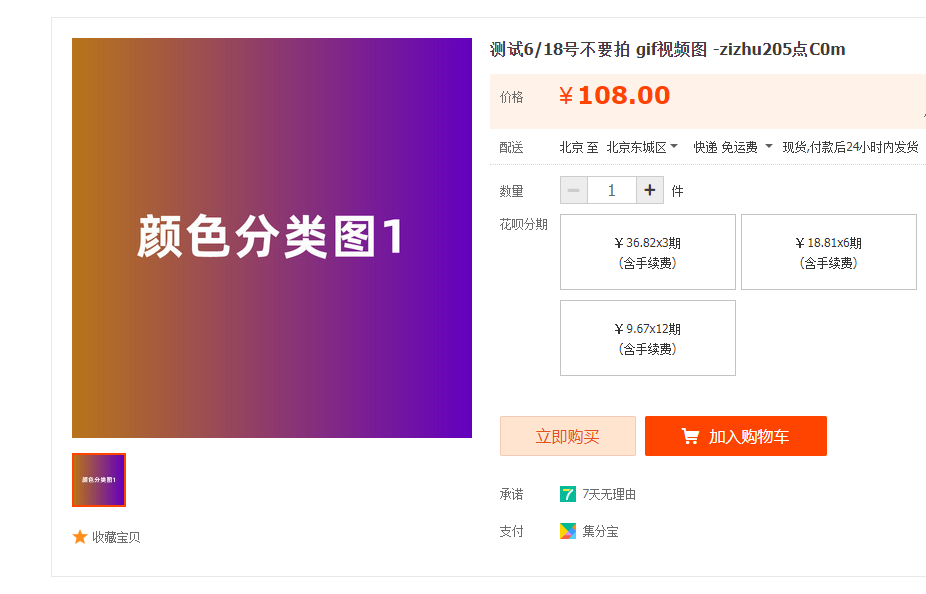Click the quantity input field

click(x=612, y=190)
